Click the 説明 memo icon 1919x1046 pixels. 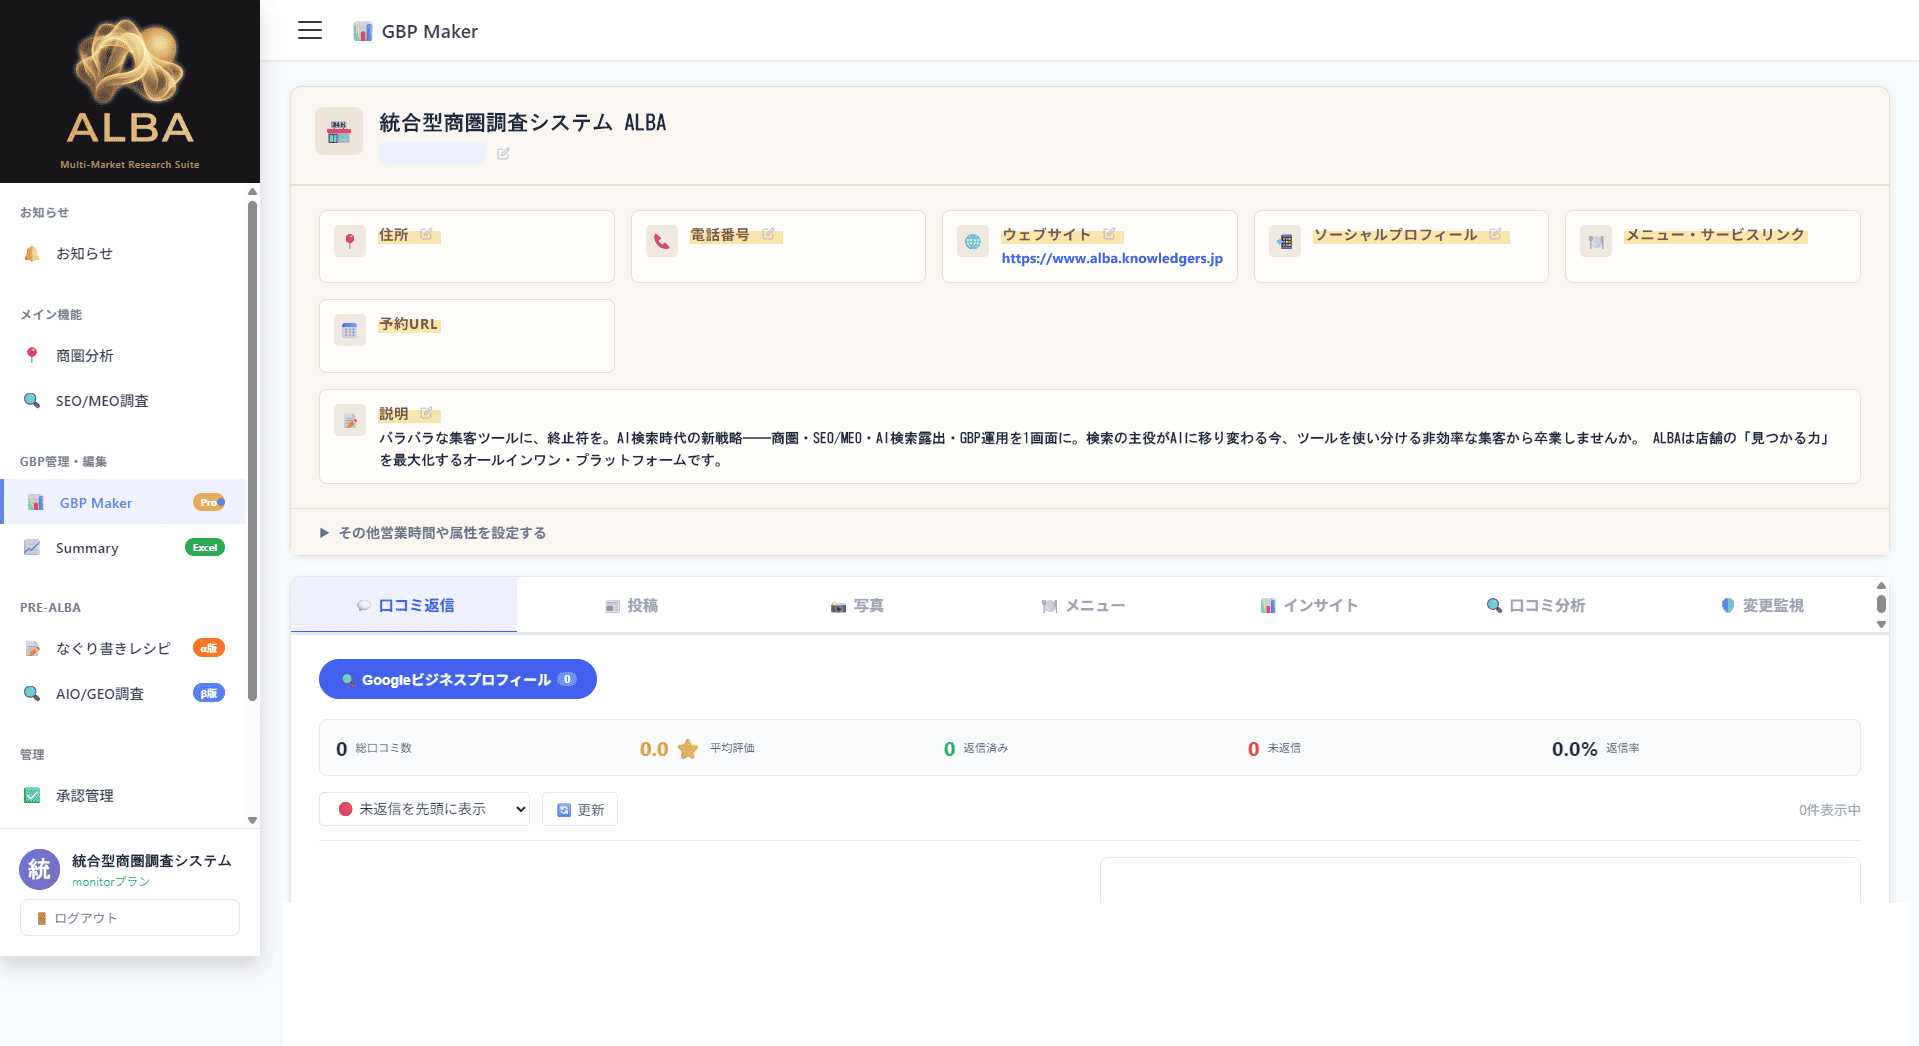point(350,420)
